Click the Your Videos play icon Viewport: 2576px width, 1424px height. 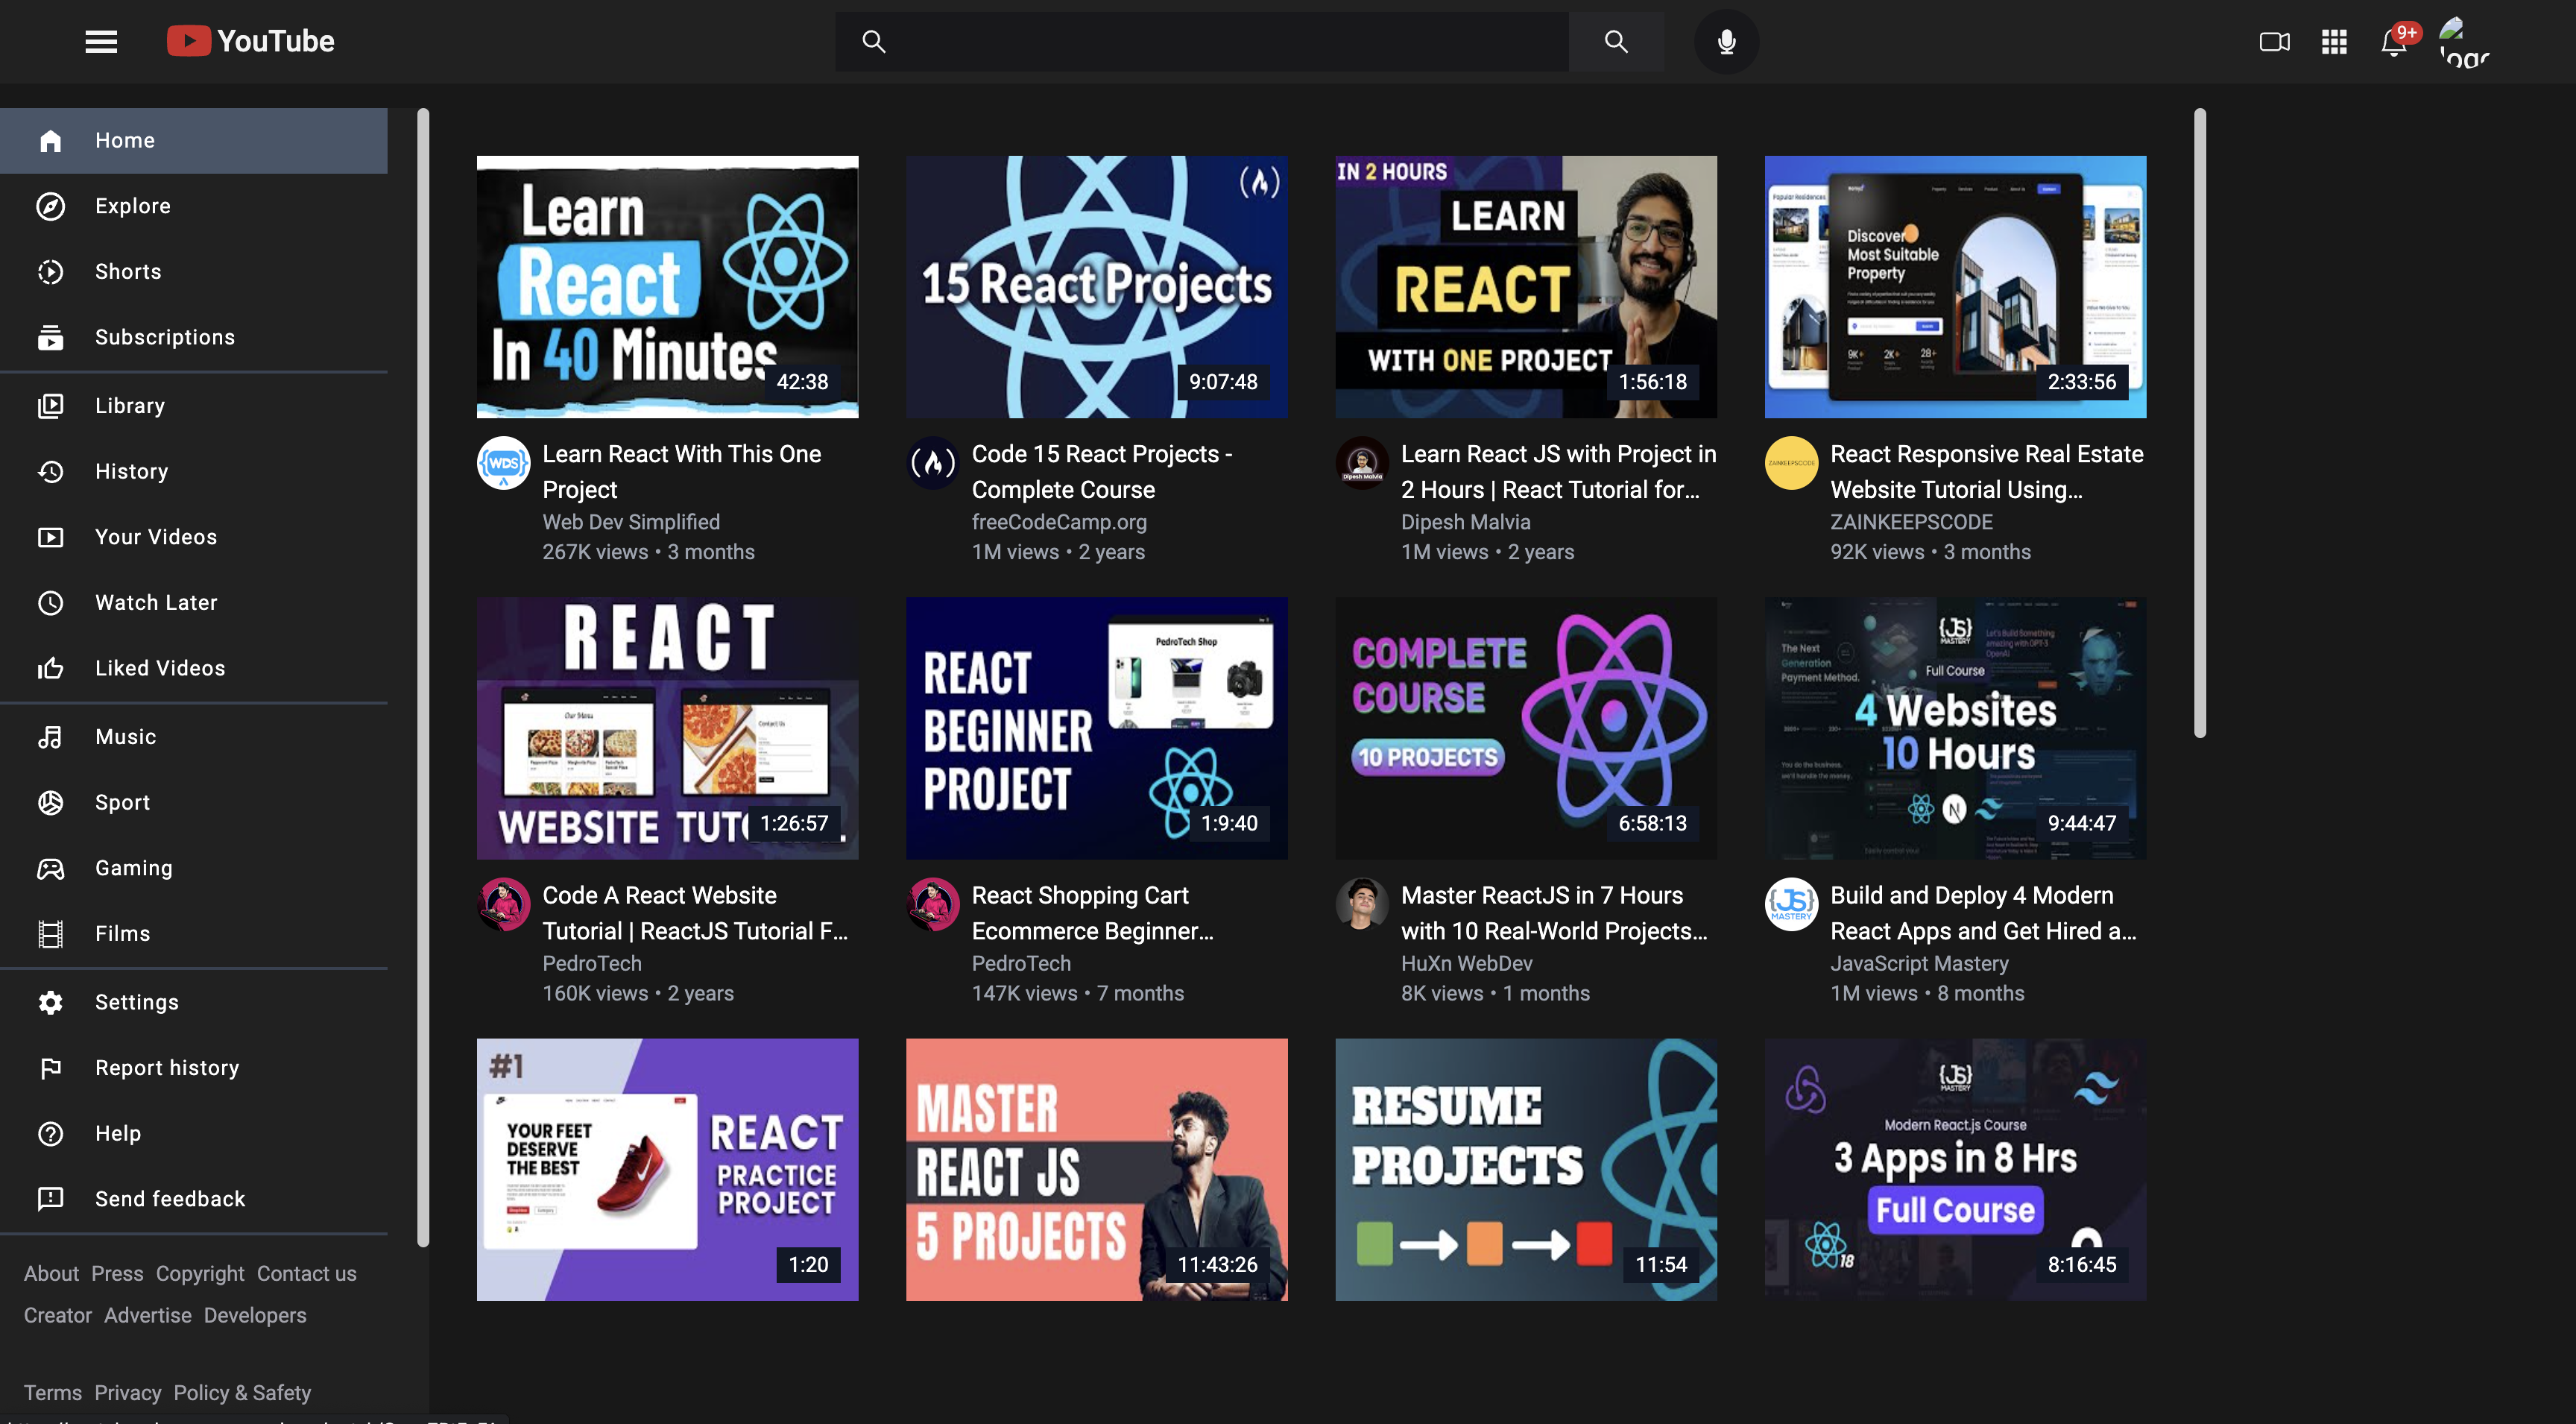[x=51, y=538]
